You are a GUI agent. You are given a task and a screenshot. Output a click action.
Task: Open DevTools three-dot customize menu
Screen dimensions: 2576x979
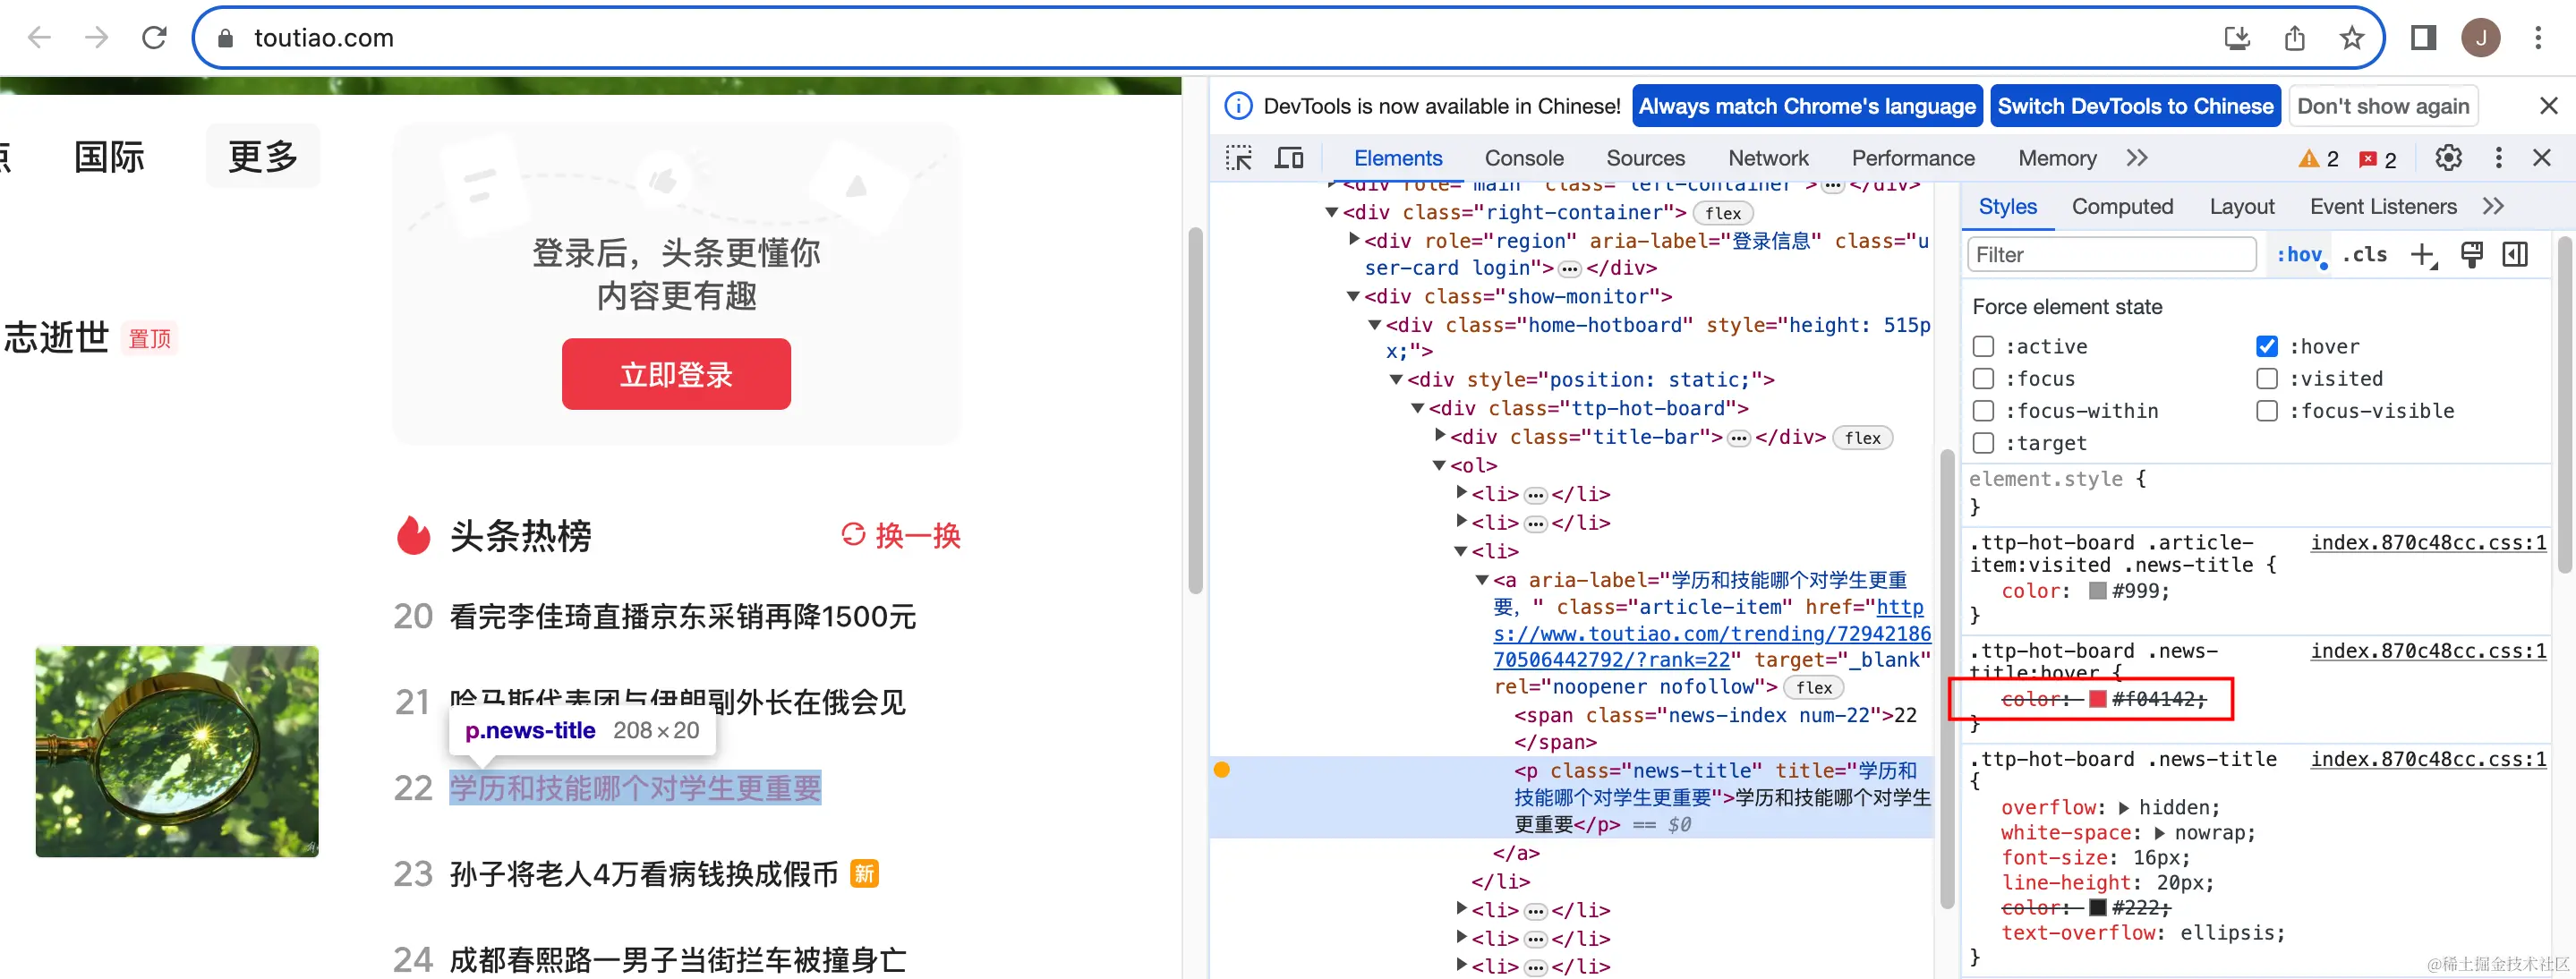tap(2498, 158)
